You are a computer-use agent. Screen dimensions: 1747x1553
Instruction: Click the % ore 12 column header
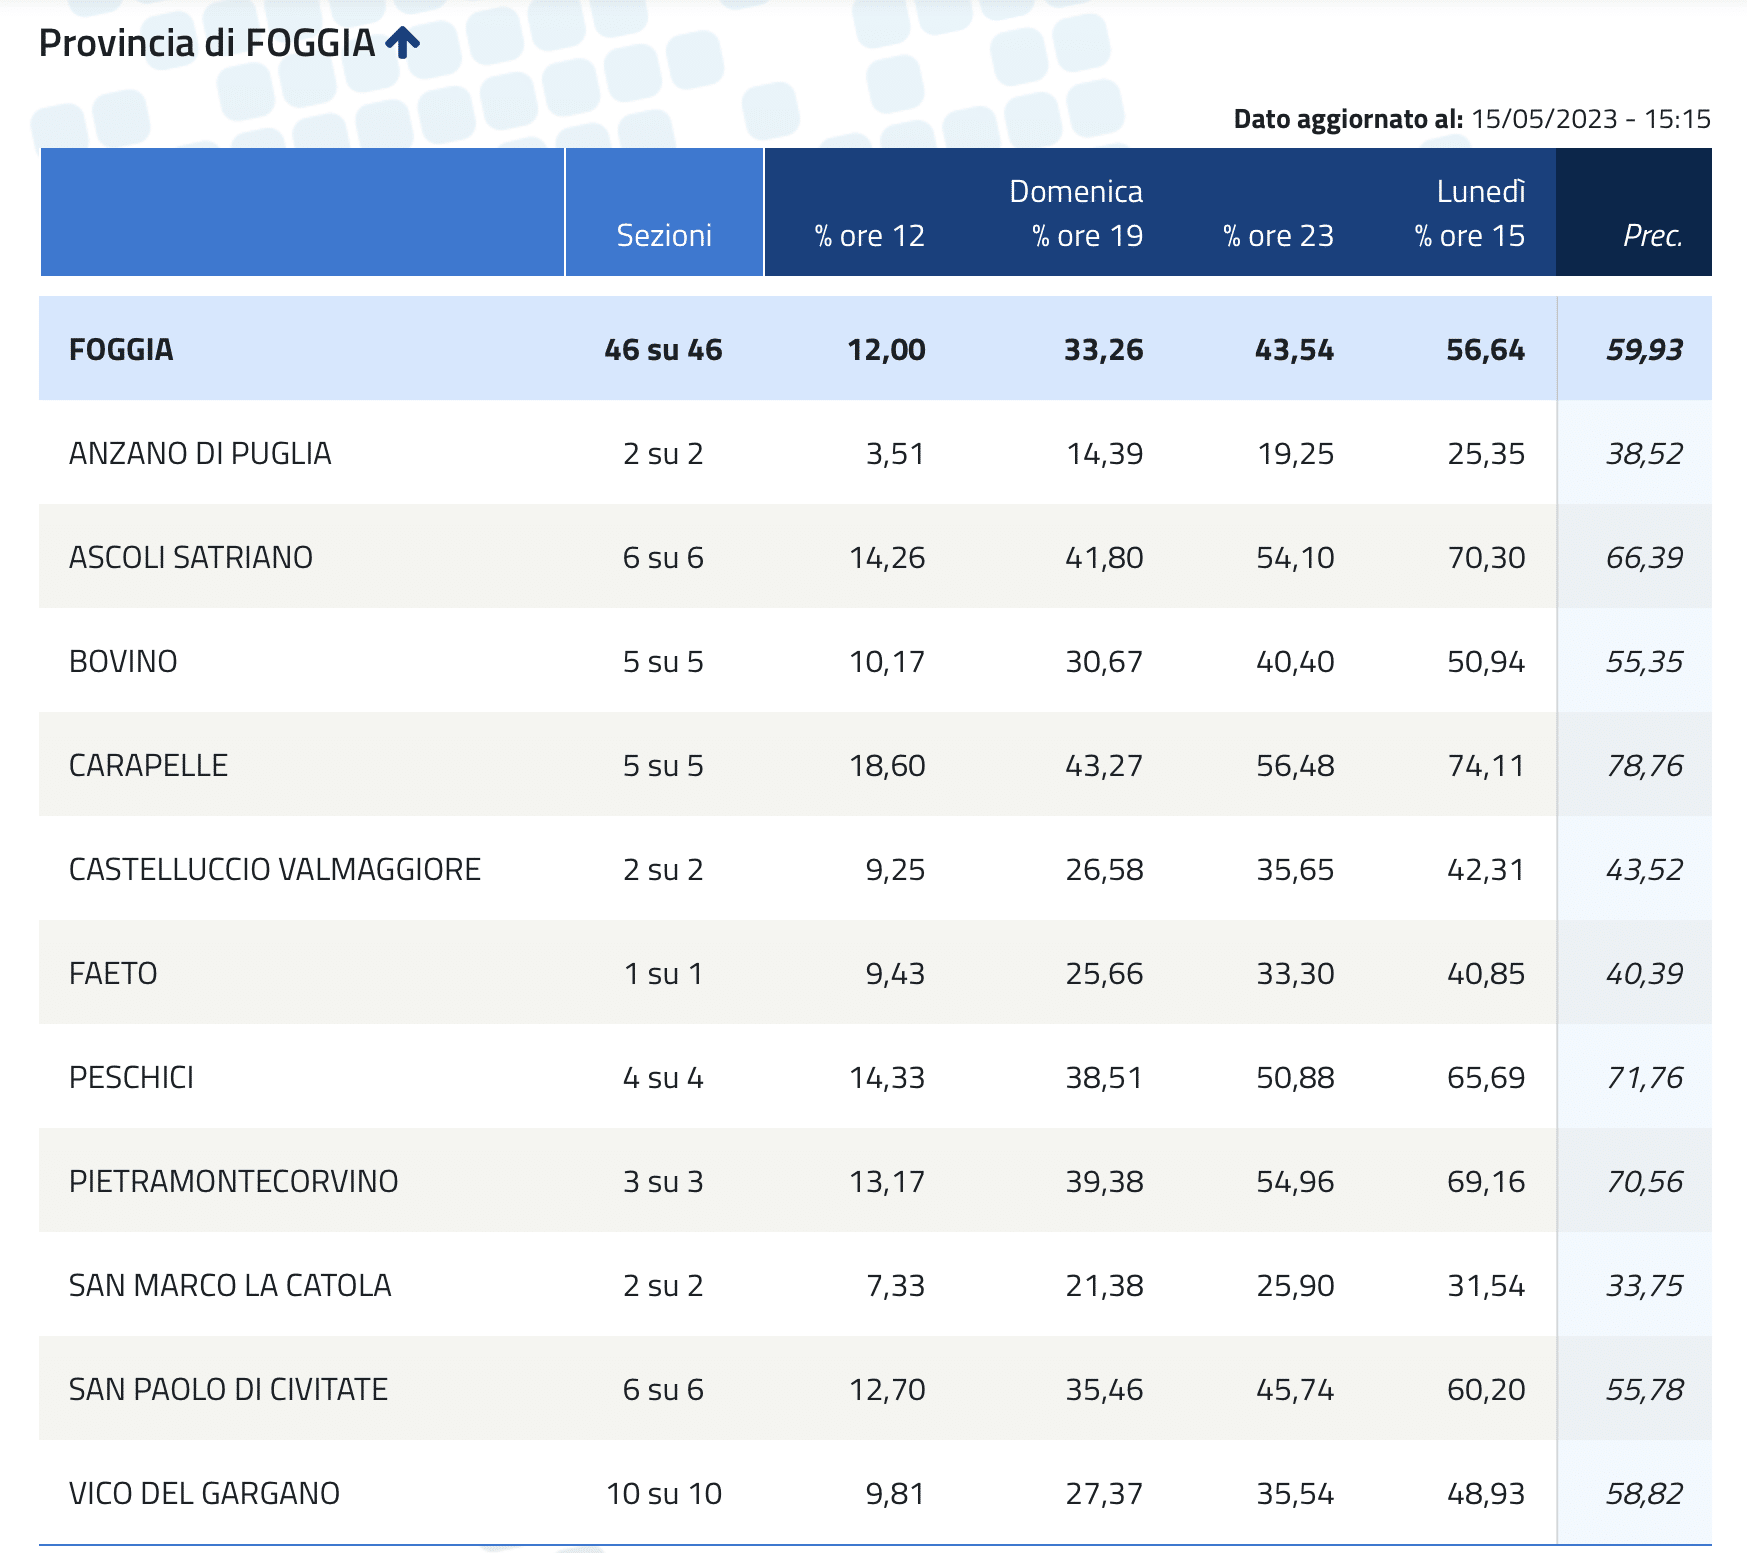coord(869,235)
